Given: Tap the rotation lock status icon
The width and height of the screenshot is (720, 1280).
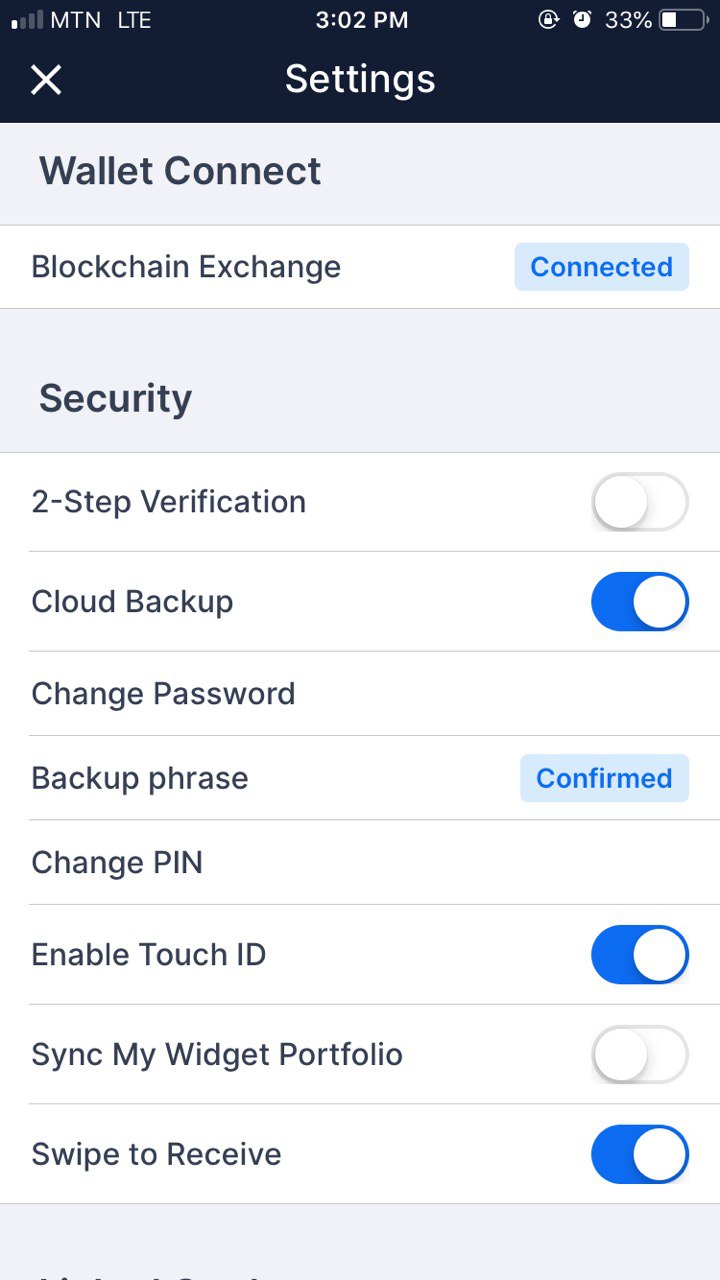Looking at the screenshot, I should coord(548,20).
